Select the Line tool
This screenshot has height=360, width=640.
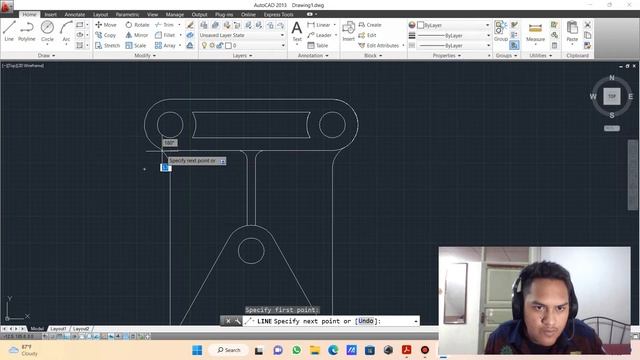click(9, 31)
